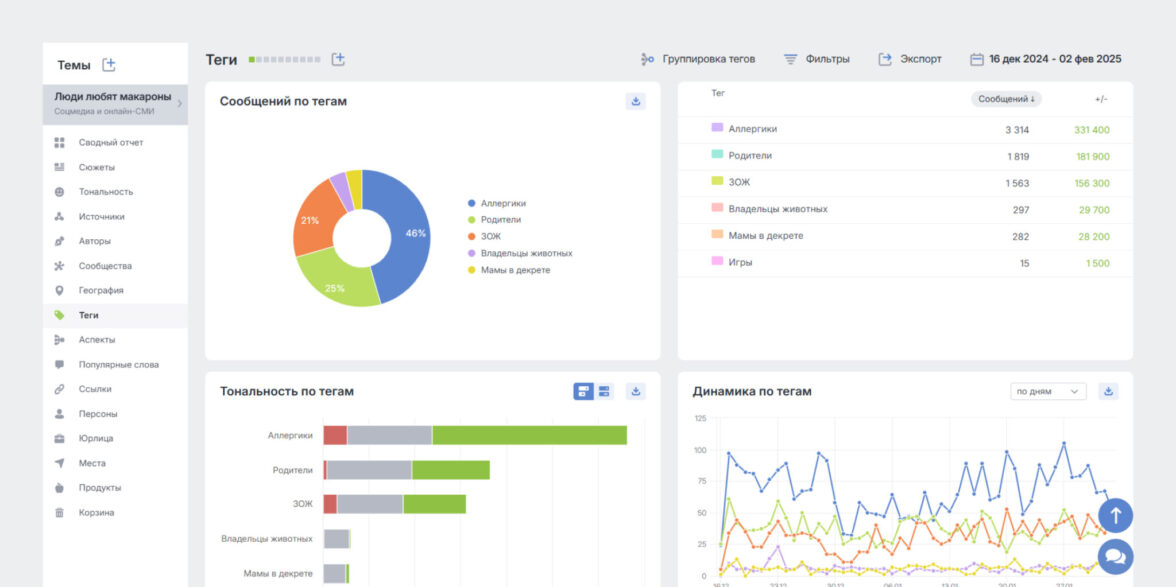The width and height of the screenshot is (1176, 587).
Task: Toggle Аллергики series in pie chart legend
Action: click(x=502, y=203)
